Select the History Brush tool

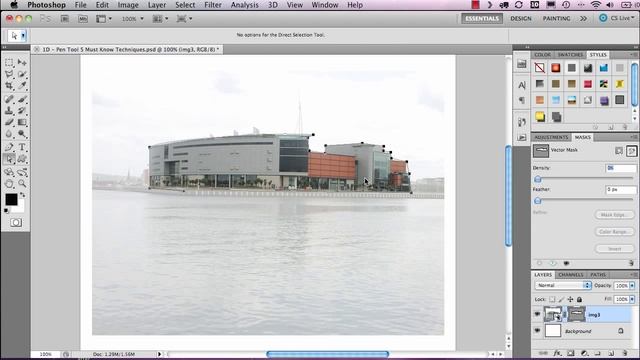click(x=22, y=111)
